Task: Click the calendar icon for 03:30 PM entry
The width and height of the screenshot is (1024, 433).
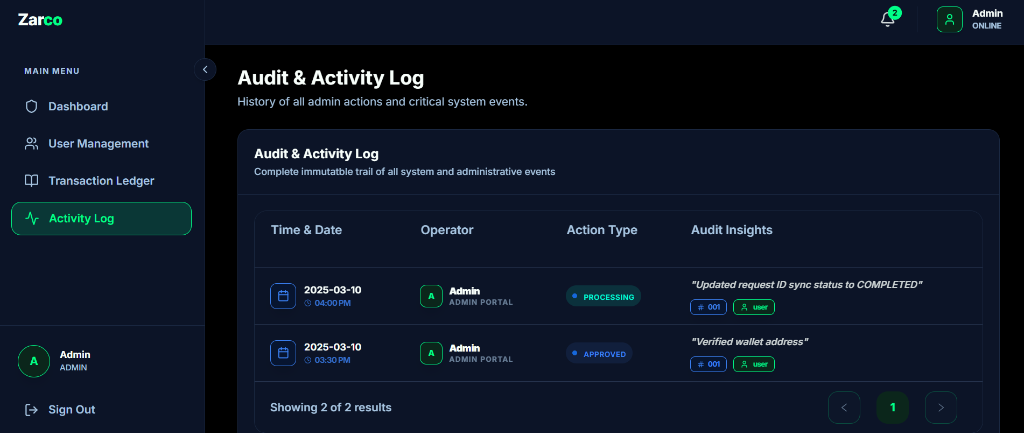Action: click(x=283, y=353)
